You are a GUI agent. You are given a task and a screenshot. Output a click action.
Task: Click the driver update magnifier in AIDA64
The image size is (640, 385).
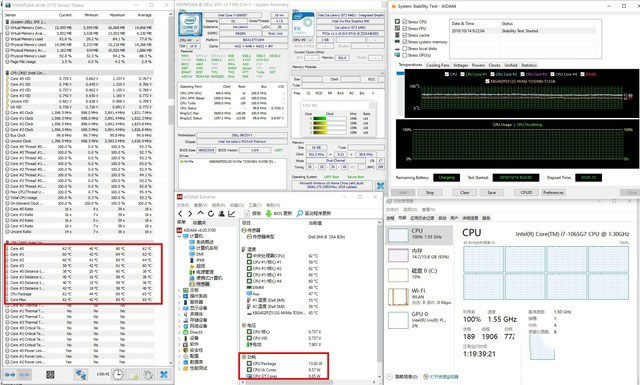[300, 214]
